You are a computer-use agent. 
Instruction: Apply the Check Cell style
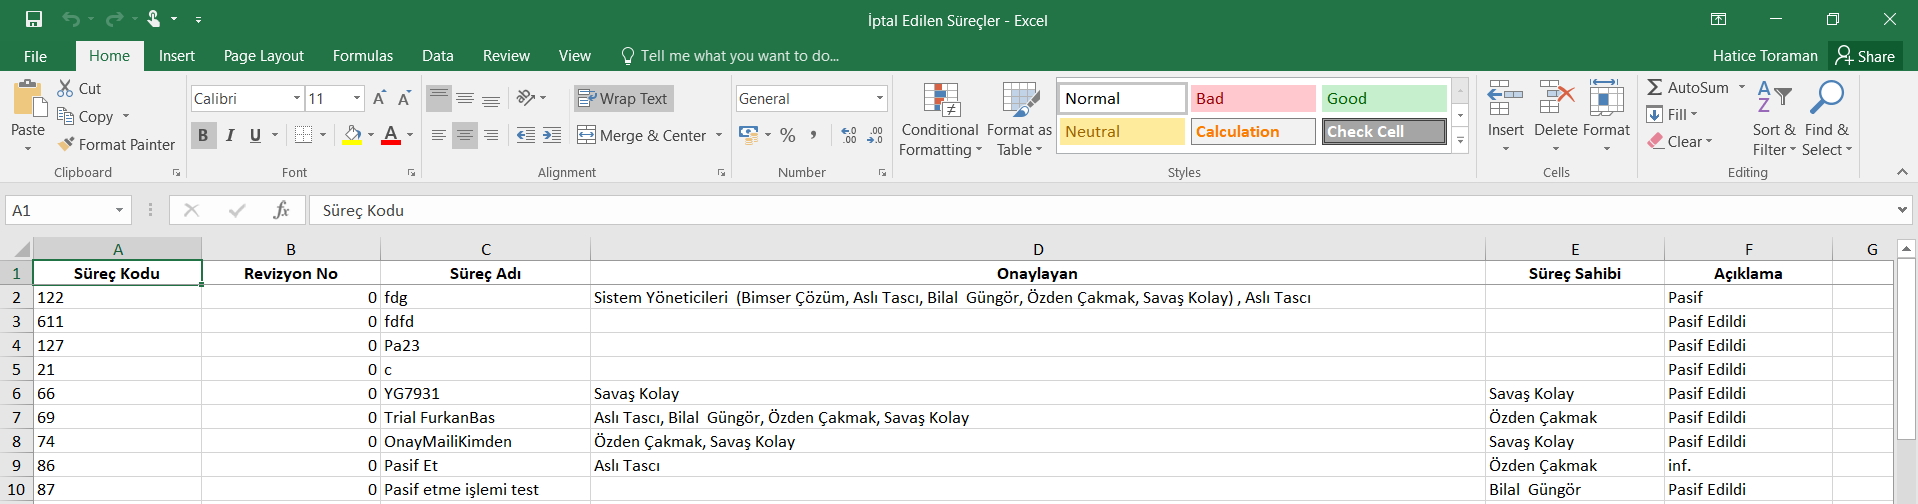click(x=1384, y=131)
